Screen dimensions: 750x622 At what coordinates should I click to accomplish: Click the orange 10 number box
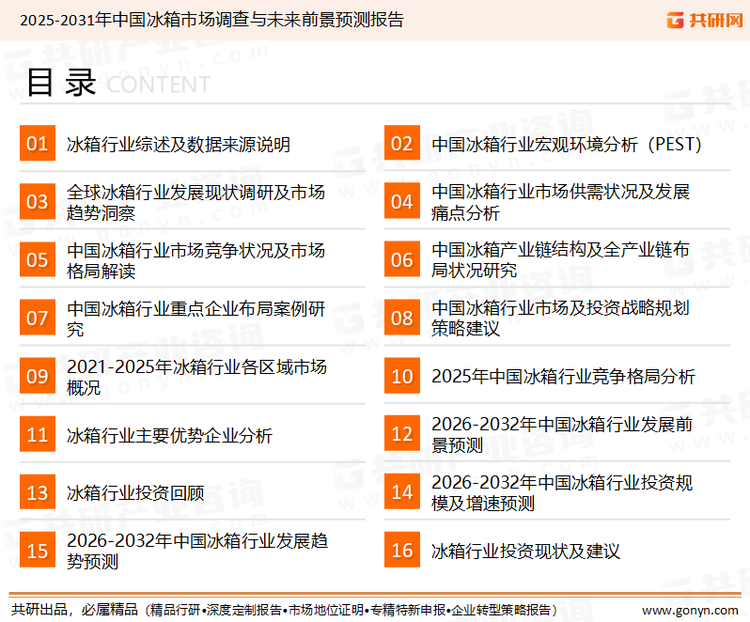coord(402,376)
